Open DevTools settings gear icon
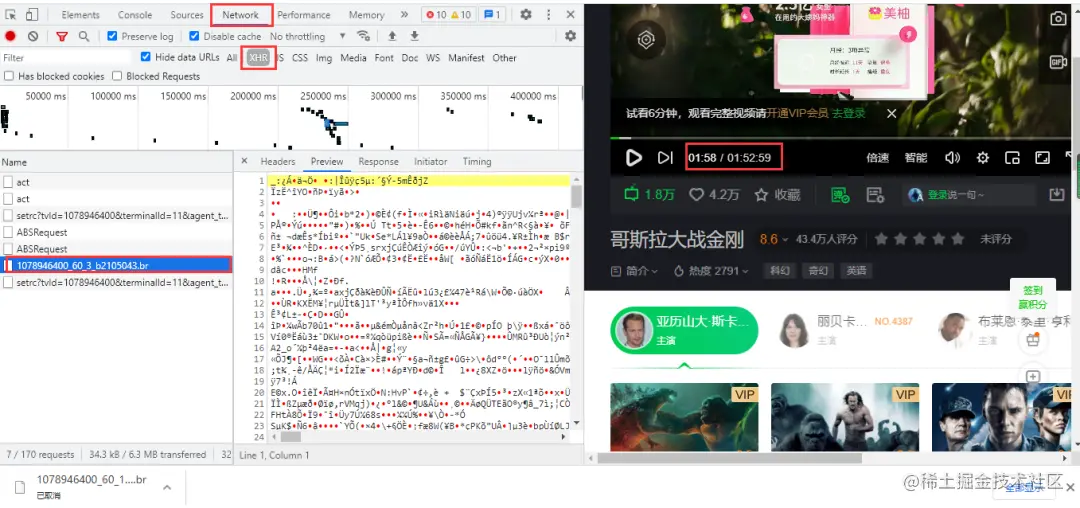 (x=526, y=14)
